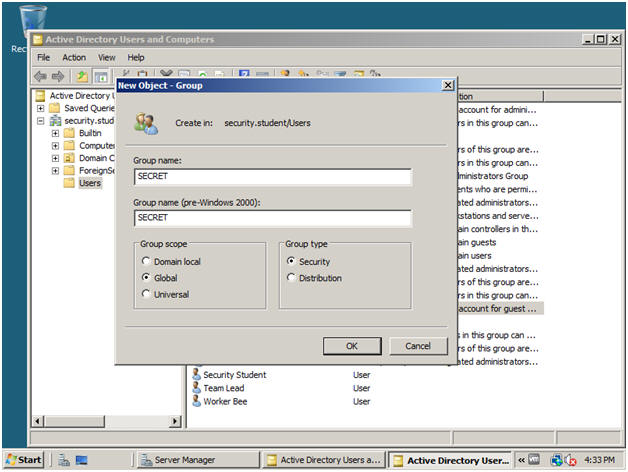The height and width of the screenshot is (472, 628).
Task: Click the Saved Queries folder icon
Action: [54, 108]
